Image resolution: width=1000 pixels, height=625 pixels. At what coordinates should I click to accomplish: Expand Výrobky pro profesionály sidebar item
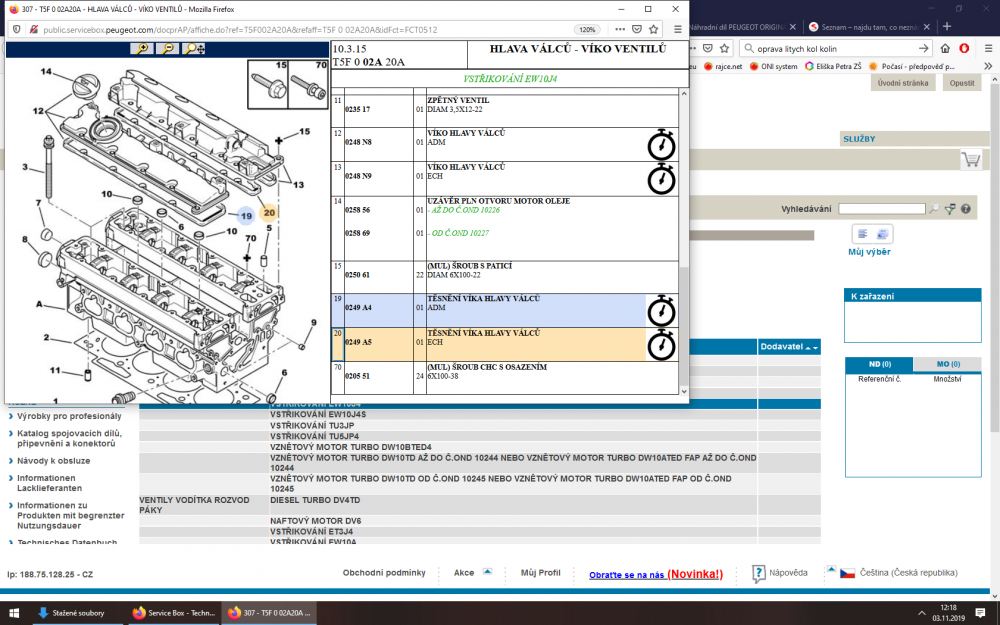tap(69, 416)
